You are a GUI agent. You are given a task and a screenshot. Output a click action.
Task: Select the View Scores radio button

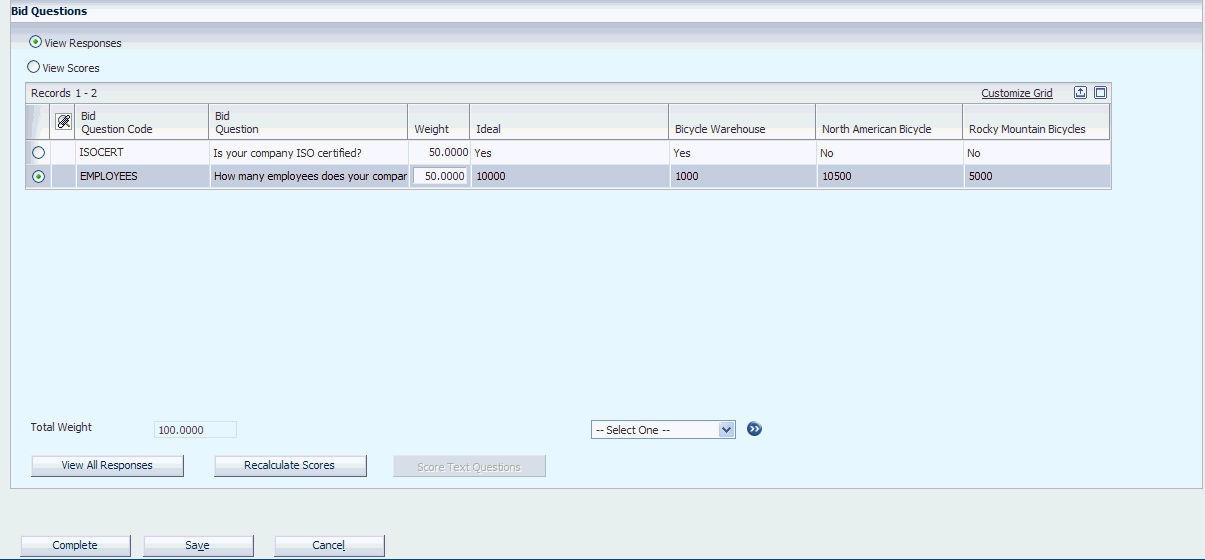pos(34,67)
